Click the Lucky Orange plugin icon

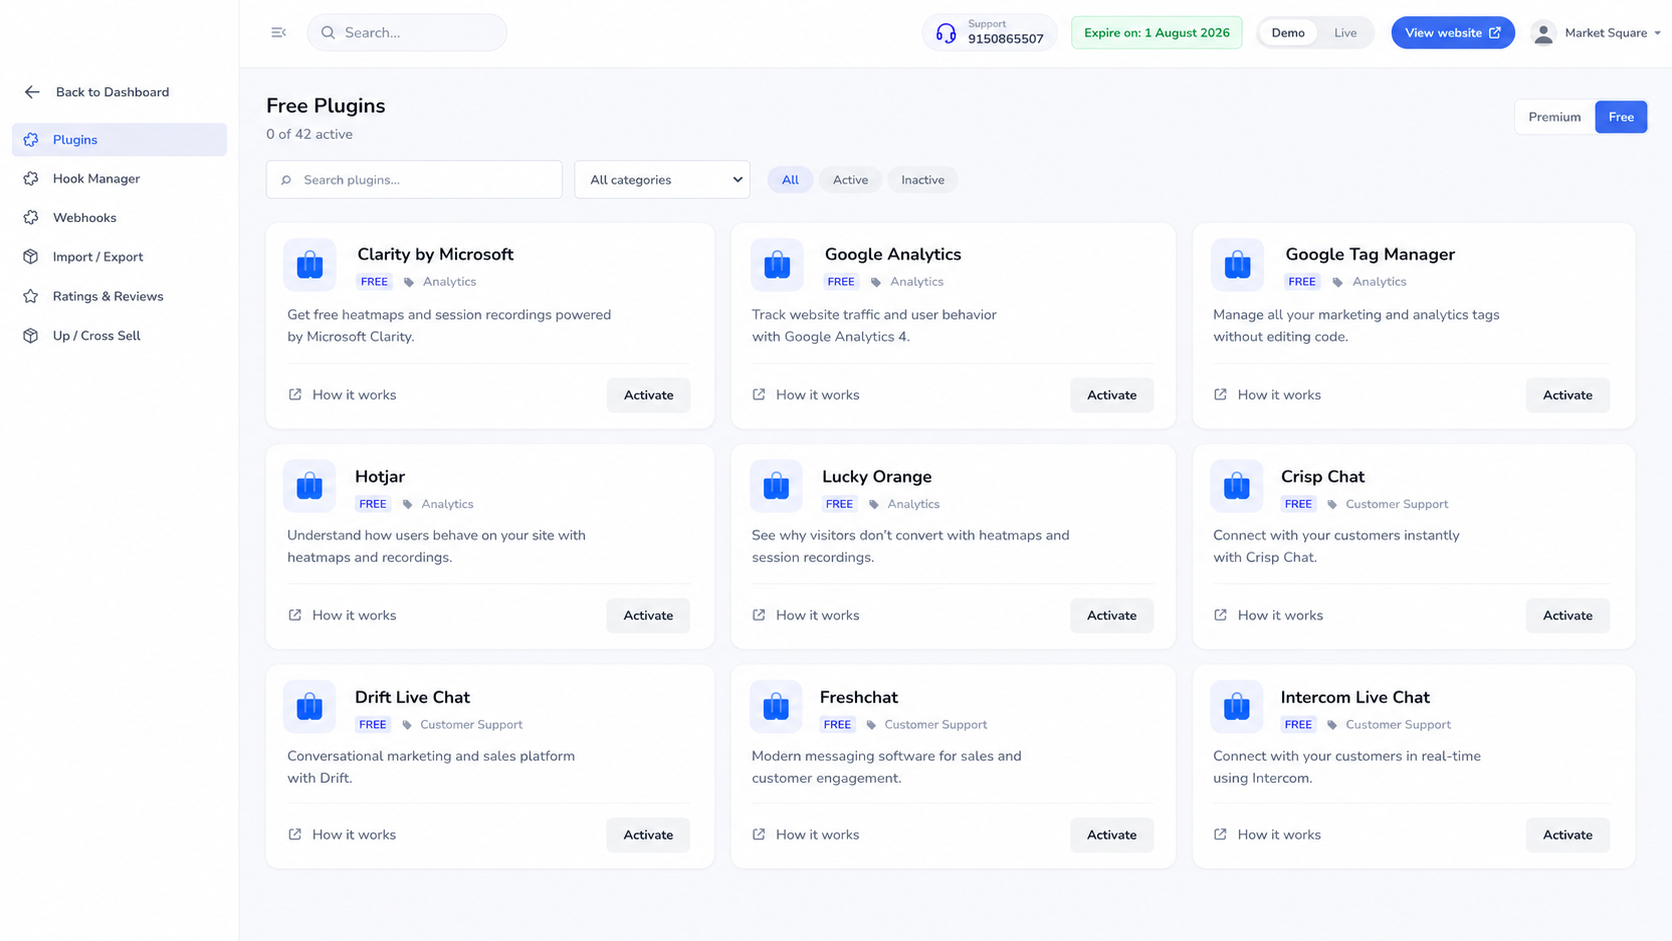[x=776, y=486]
